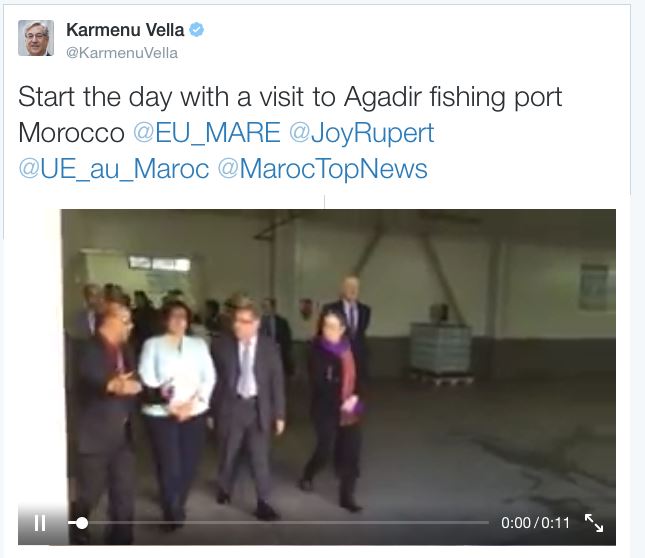Click the elapsed time 0:00 label

click(516, 523)
